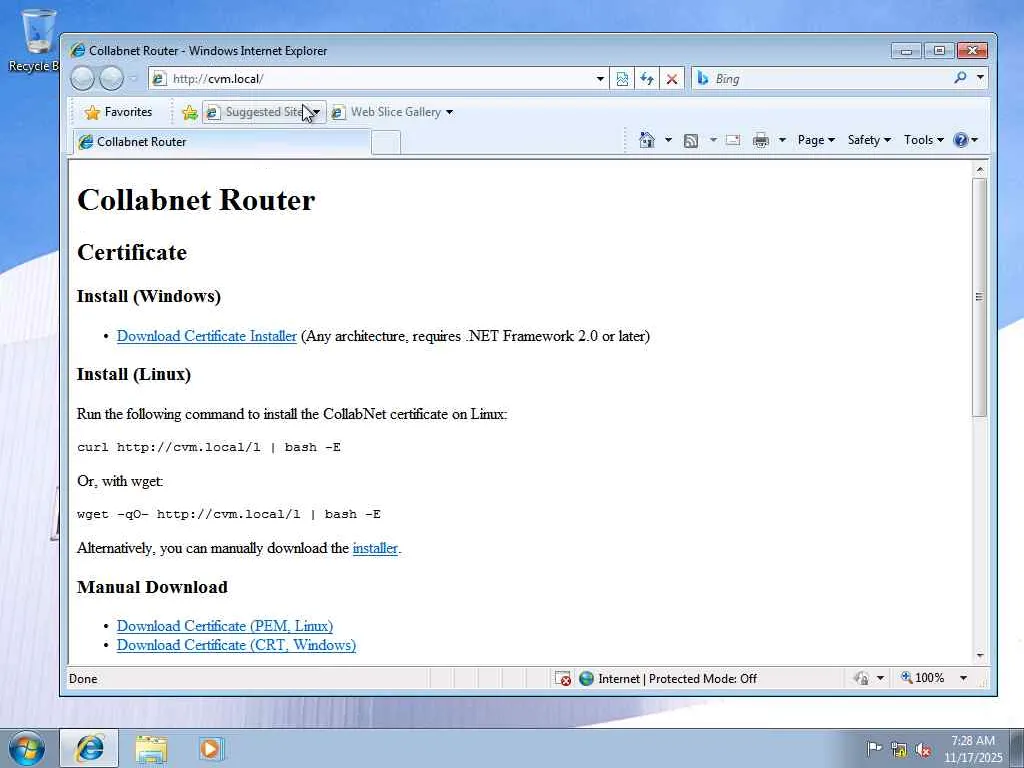Expand the Print dropdown arrow
The height and width of the screenshot is (768, 1024).
tap(782, 140)
